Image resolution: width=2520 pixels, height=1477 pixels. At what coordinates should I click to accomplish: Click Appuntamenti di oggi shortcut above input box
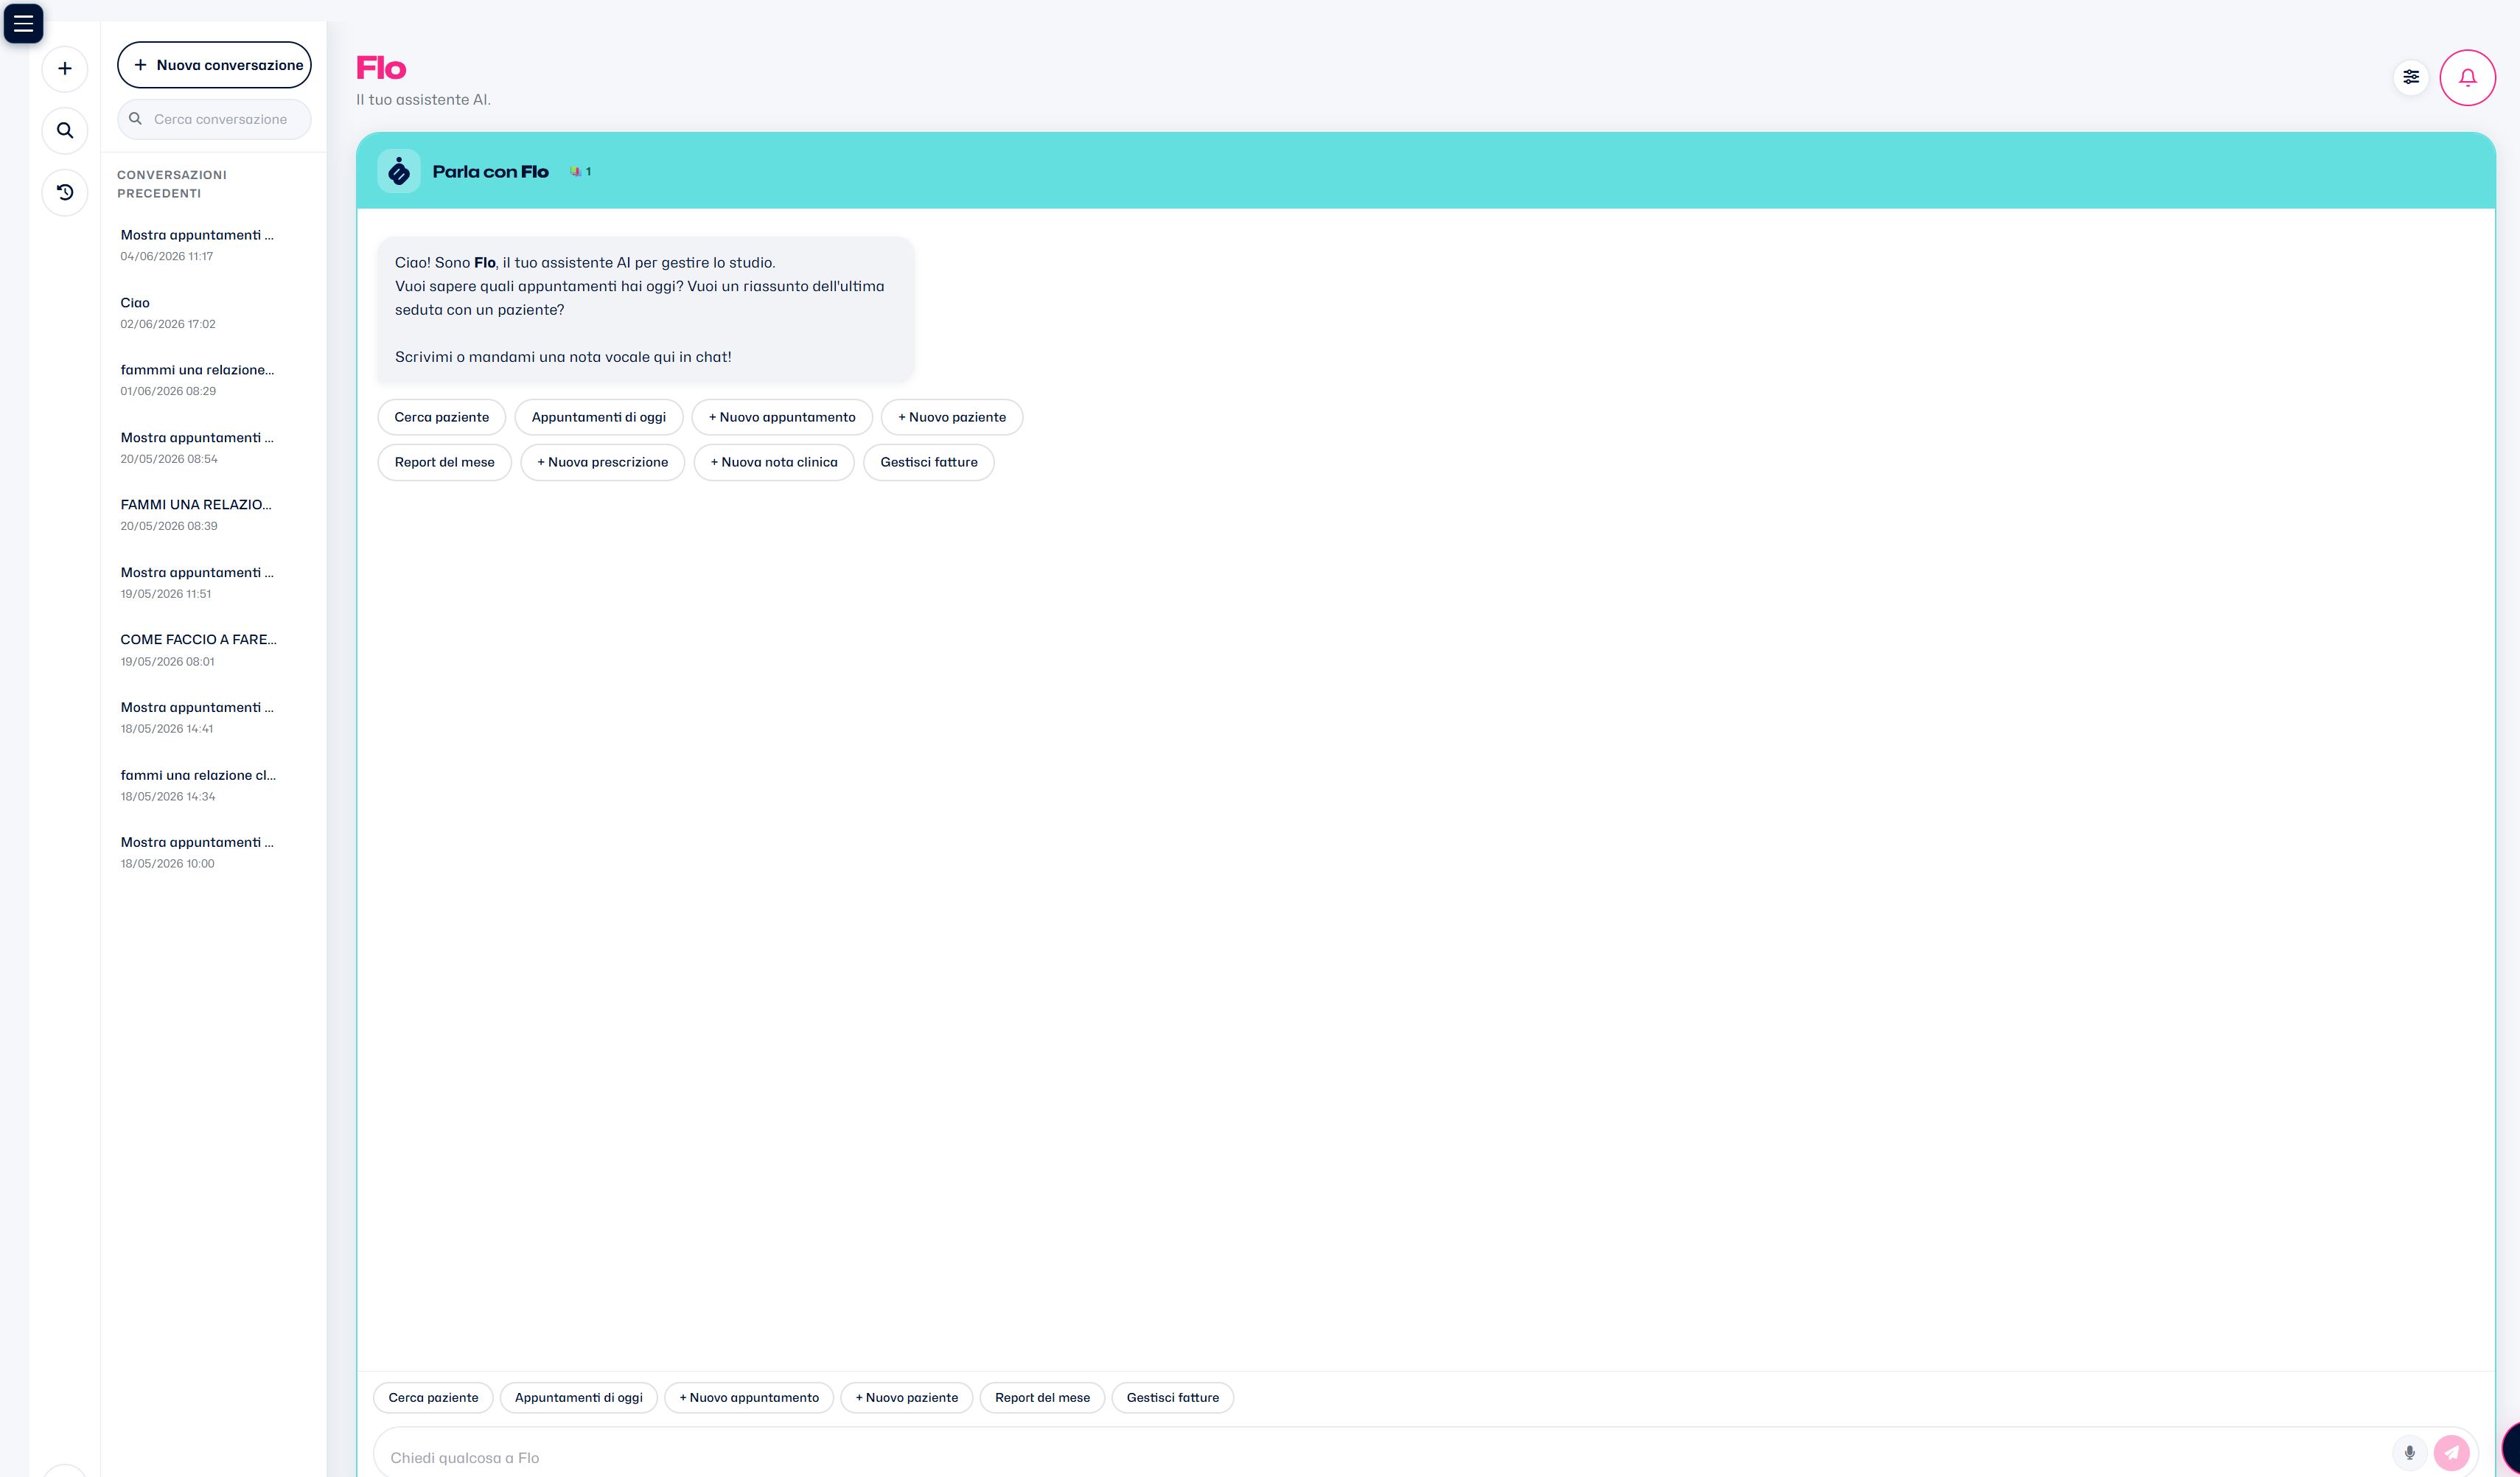pos(579,1397)
